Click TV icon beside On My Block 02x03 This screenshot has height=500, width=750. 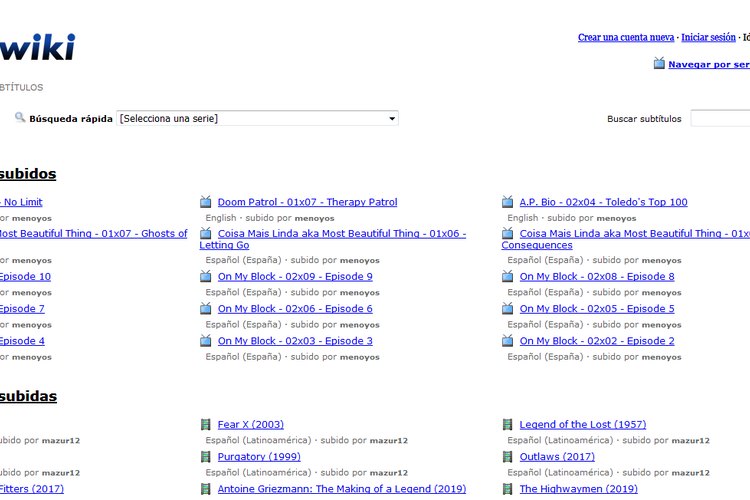[x=206, y=341]
